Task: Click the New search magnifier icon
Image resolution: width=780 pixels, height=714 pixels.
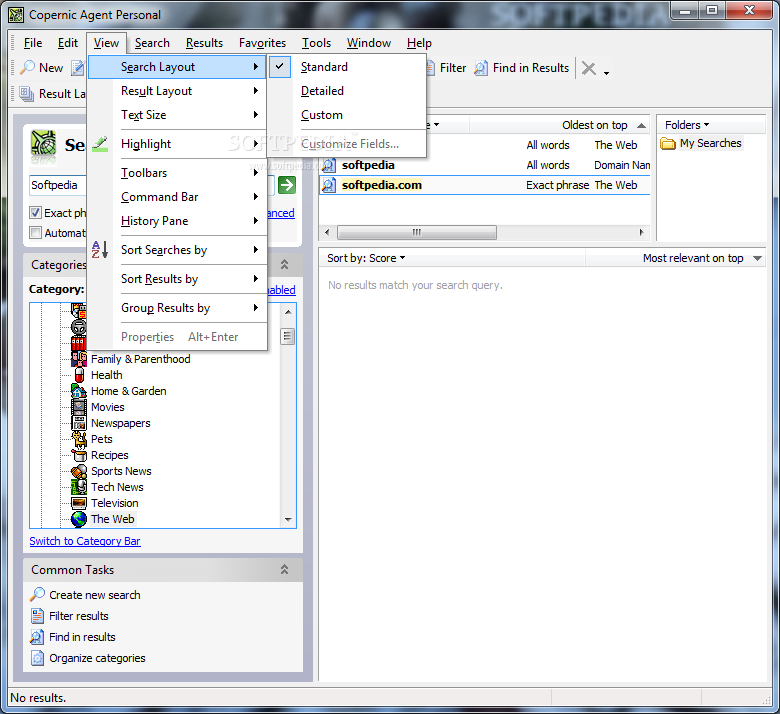Action: pos(27,68)
